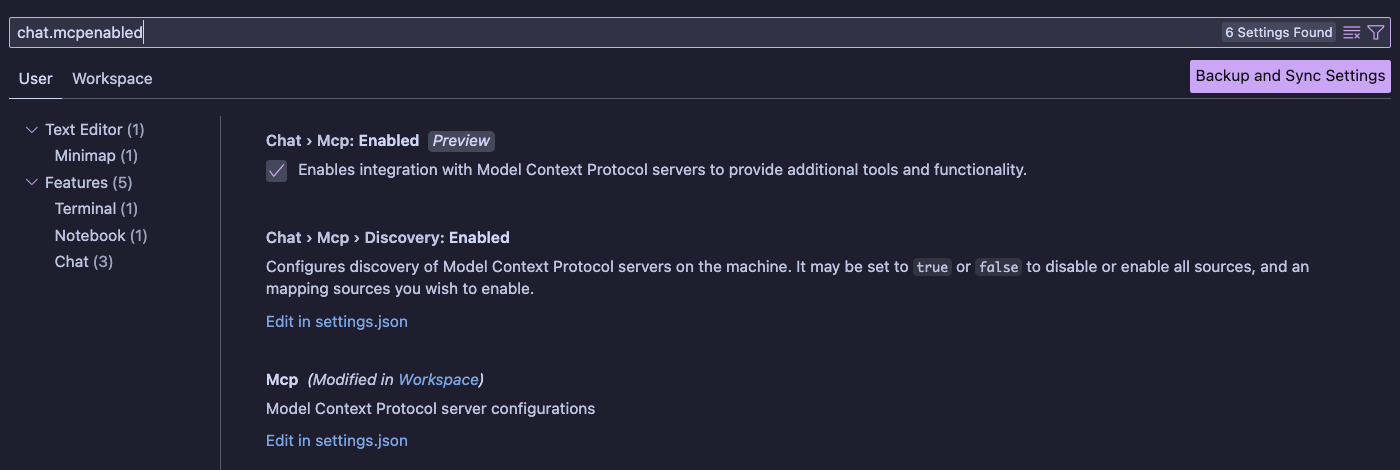Select Minimap in the settings tree

[96, 156]
